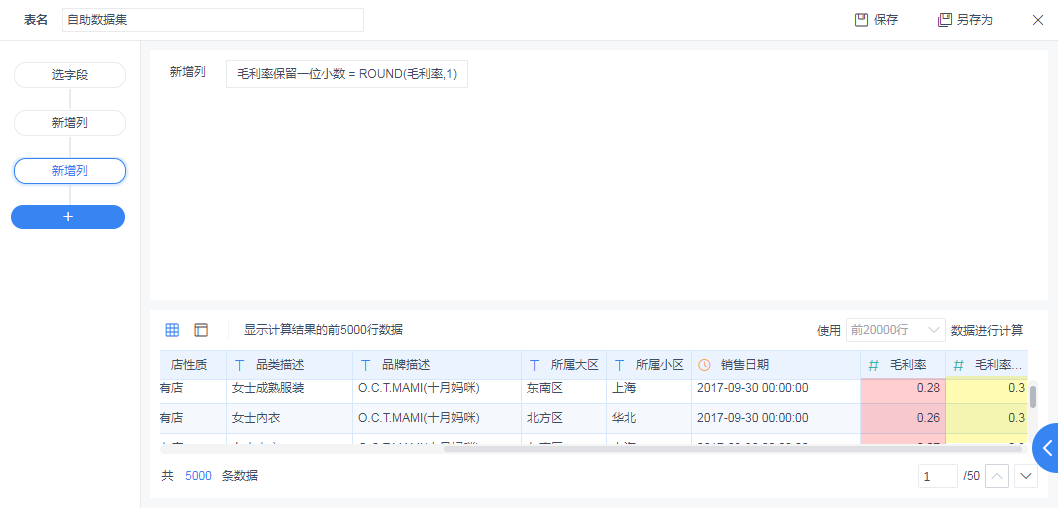Screen dimensions: 1058x508
Task: Close the dataset editor window
Action: coord(1038,20)
